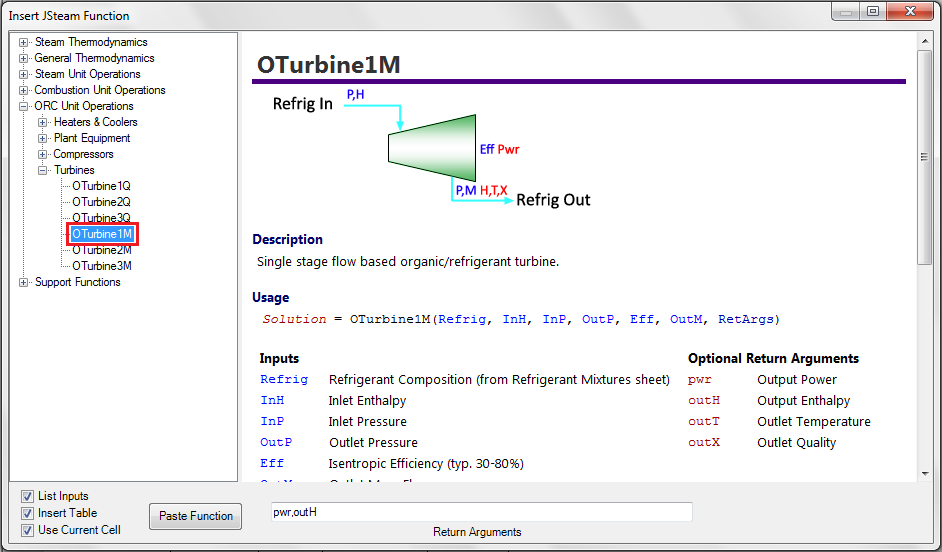Image resolution: width=942 pixels, height=552 pixels.
Task: Select the Combustion Unit Operations label
Action: [x=100, y=90]
